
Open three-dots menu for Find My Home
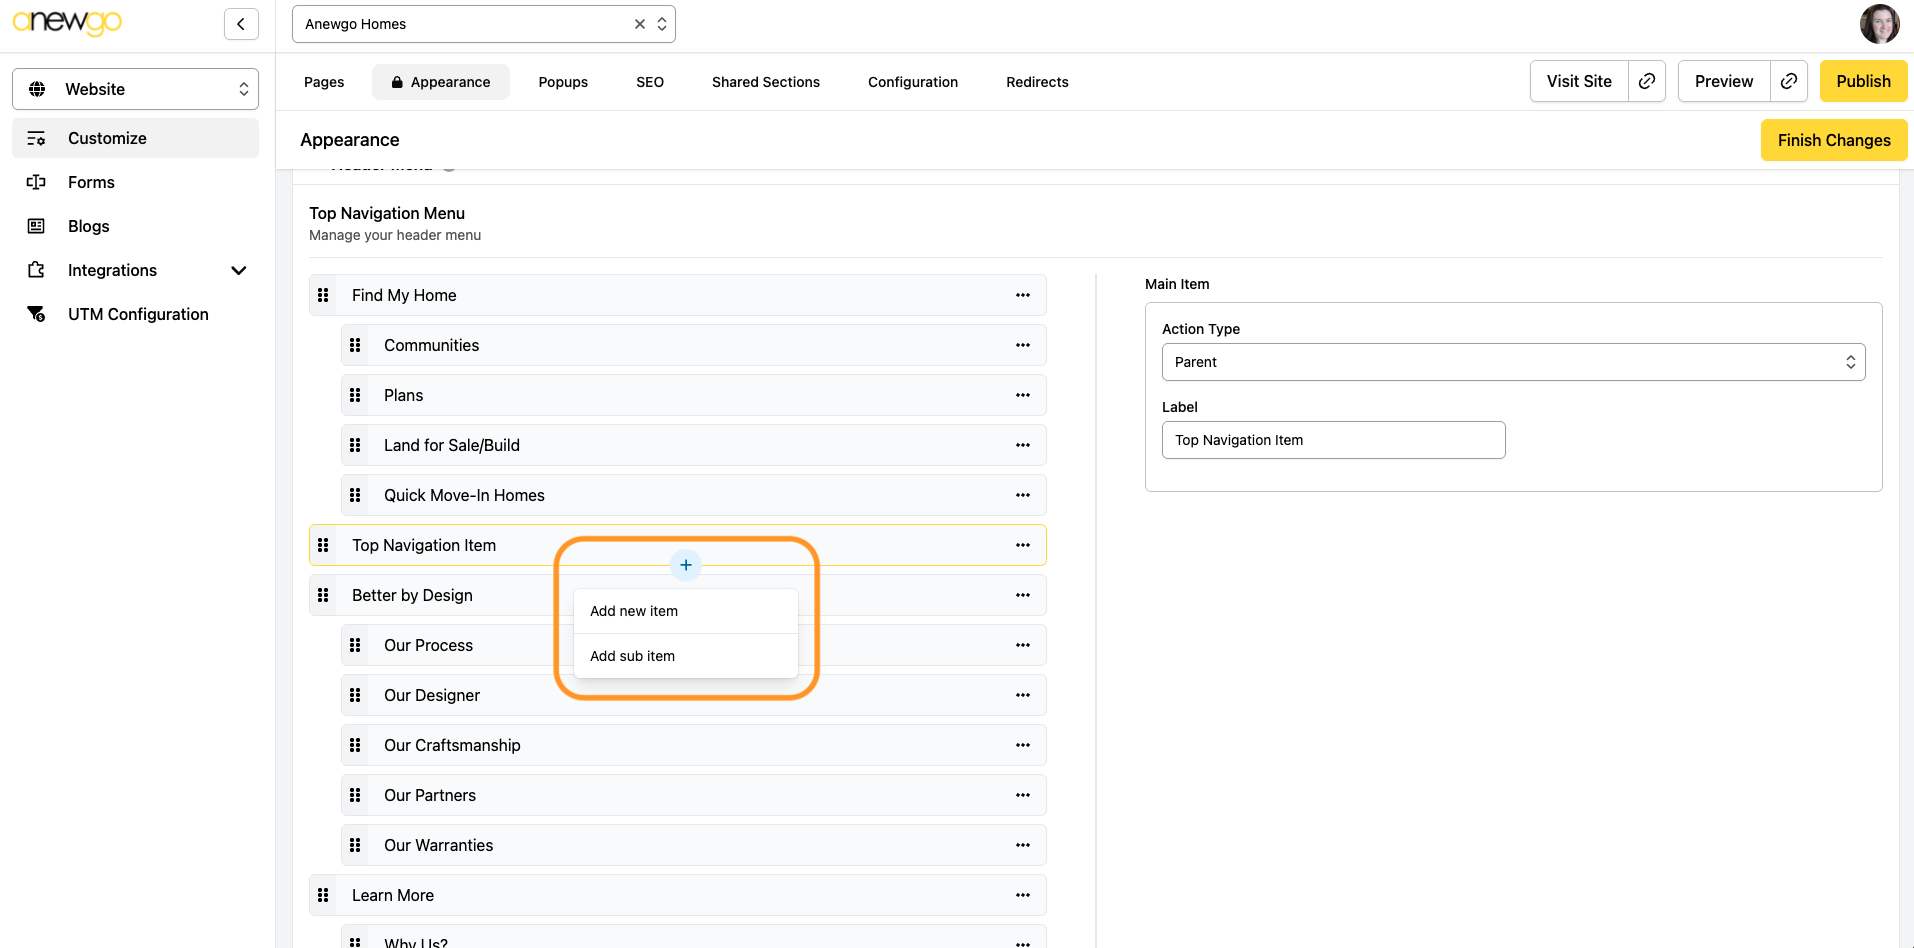point(1022,295)
